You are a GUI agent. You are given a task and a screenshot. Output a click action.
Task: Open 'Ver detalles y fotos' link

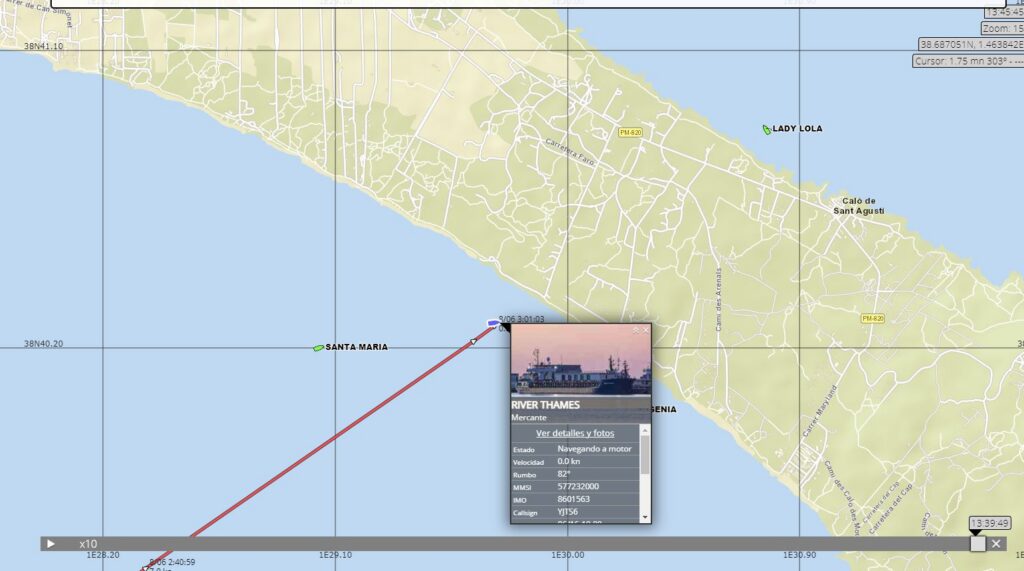tap(575, 433)
